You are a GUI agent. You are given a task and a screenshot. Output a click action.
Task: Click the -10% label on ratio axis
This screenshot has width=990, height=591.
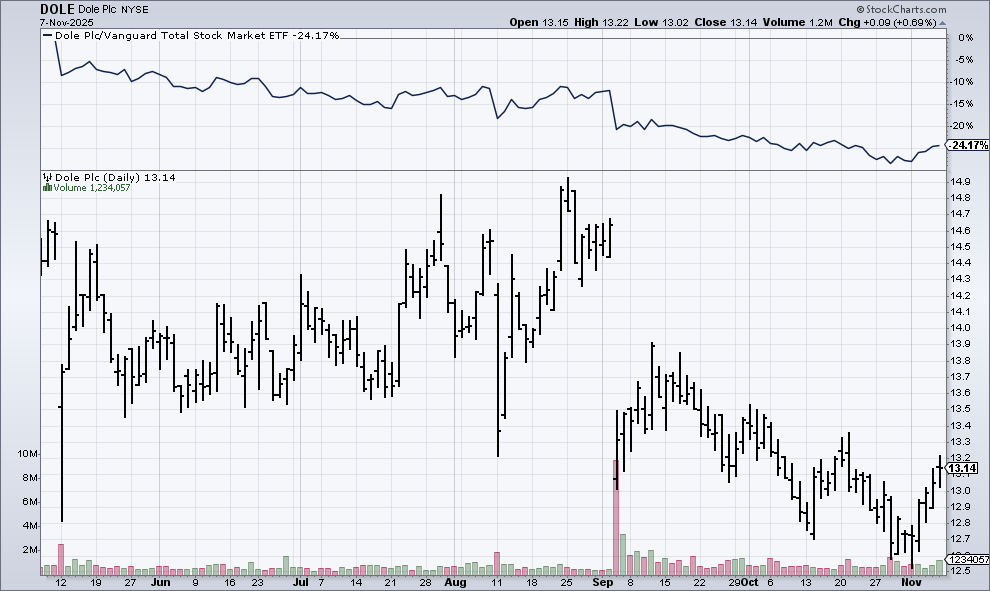coord(962,82)
